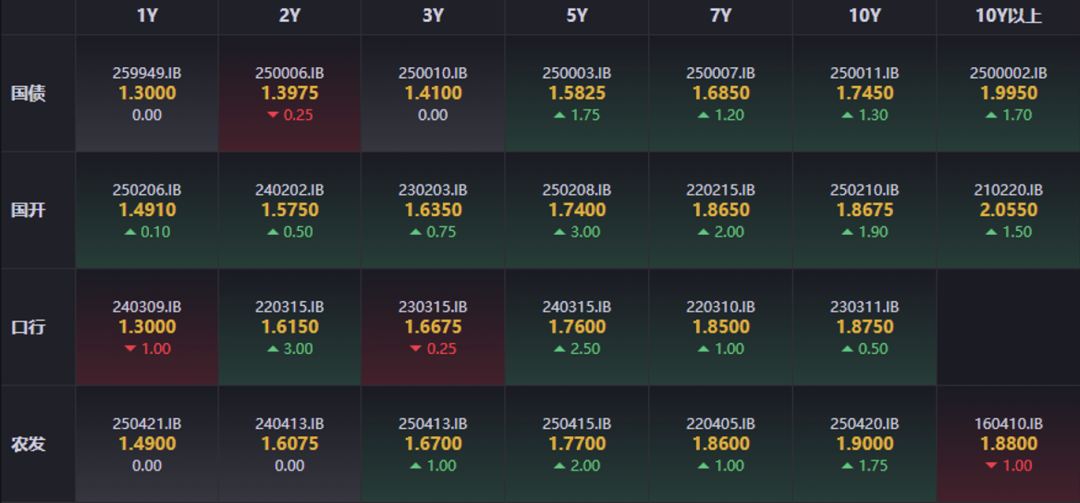This screenshot has height=503, width=1080.
Task: Click the red down arrow under 240309.IB
Action: (128, 349)
